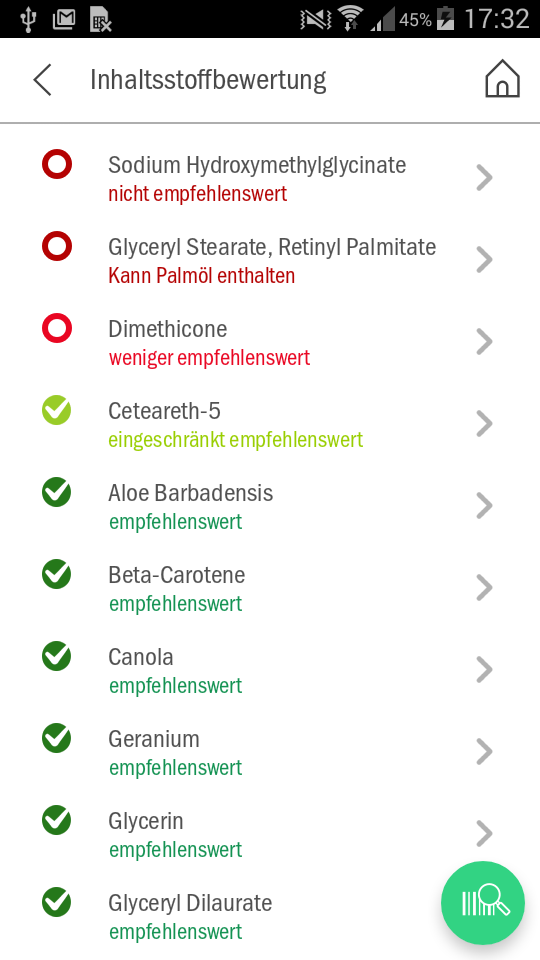Open the Canola ingredient entry
Image resolution: width=540 pixels, height=960 pixels.
pyautogui.click(x=270, y=670)
